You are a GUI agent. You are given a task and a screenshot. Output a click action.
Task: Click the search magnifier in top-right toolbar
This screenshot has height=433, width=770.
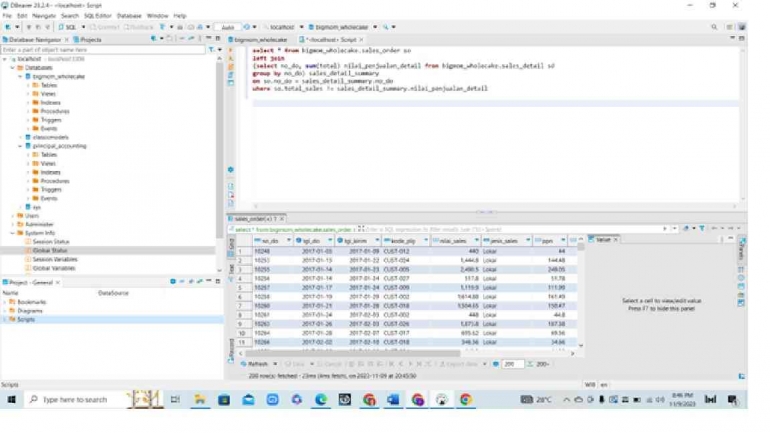click(714, 27)
